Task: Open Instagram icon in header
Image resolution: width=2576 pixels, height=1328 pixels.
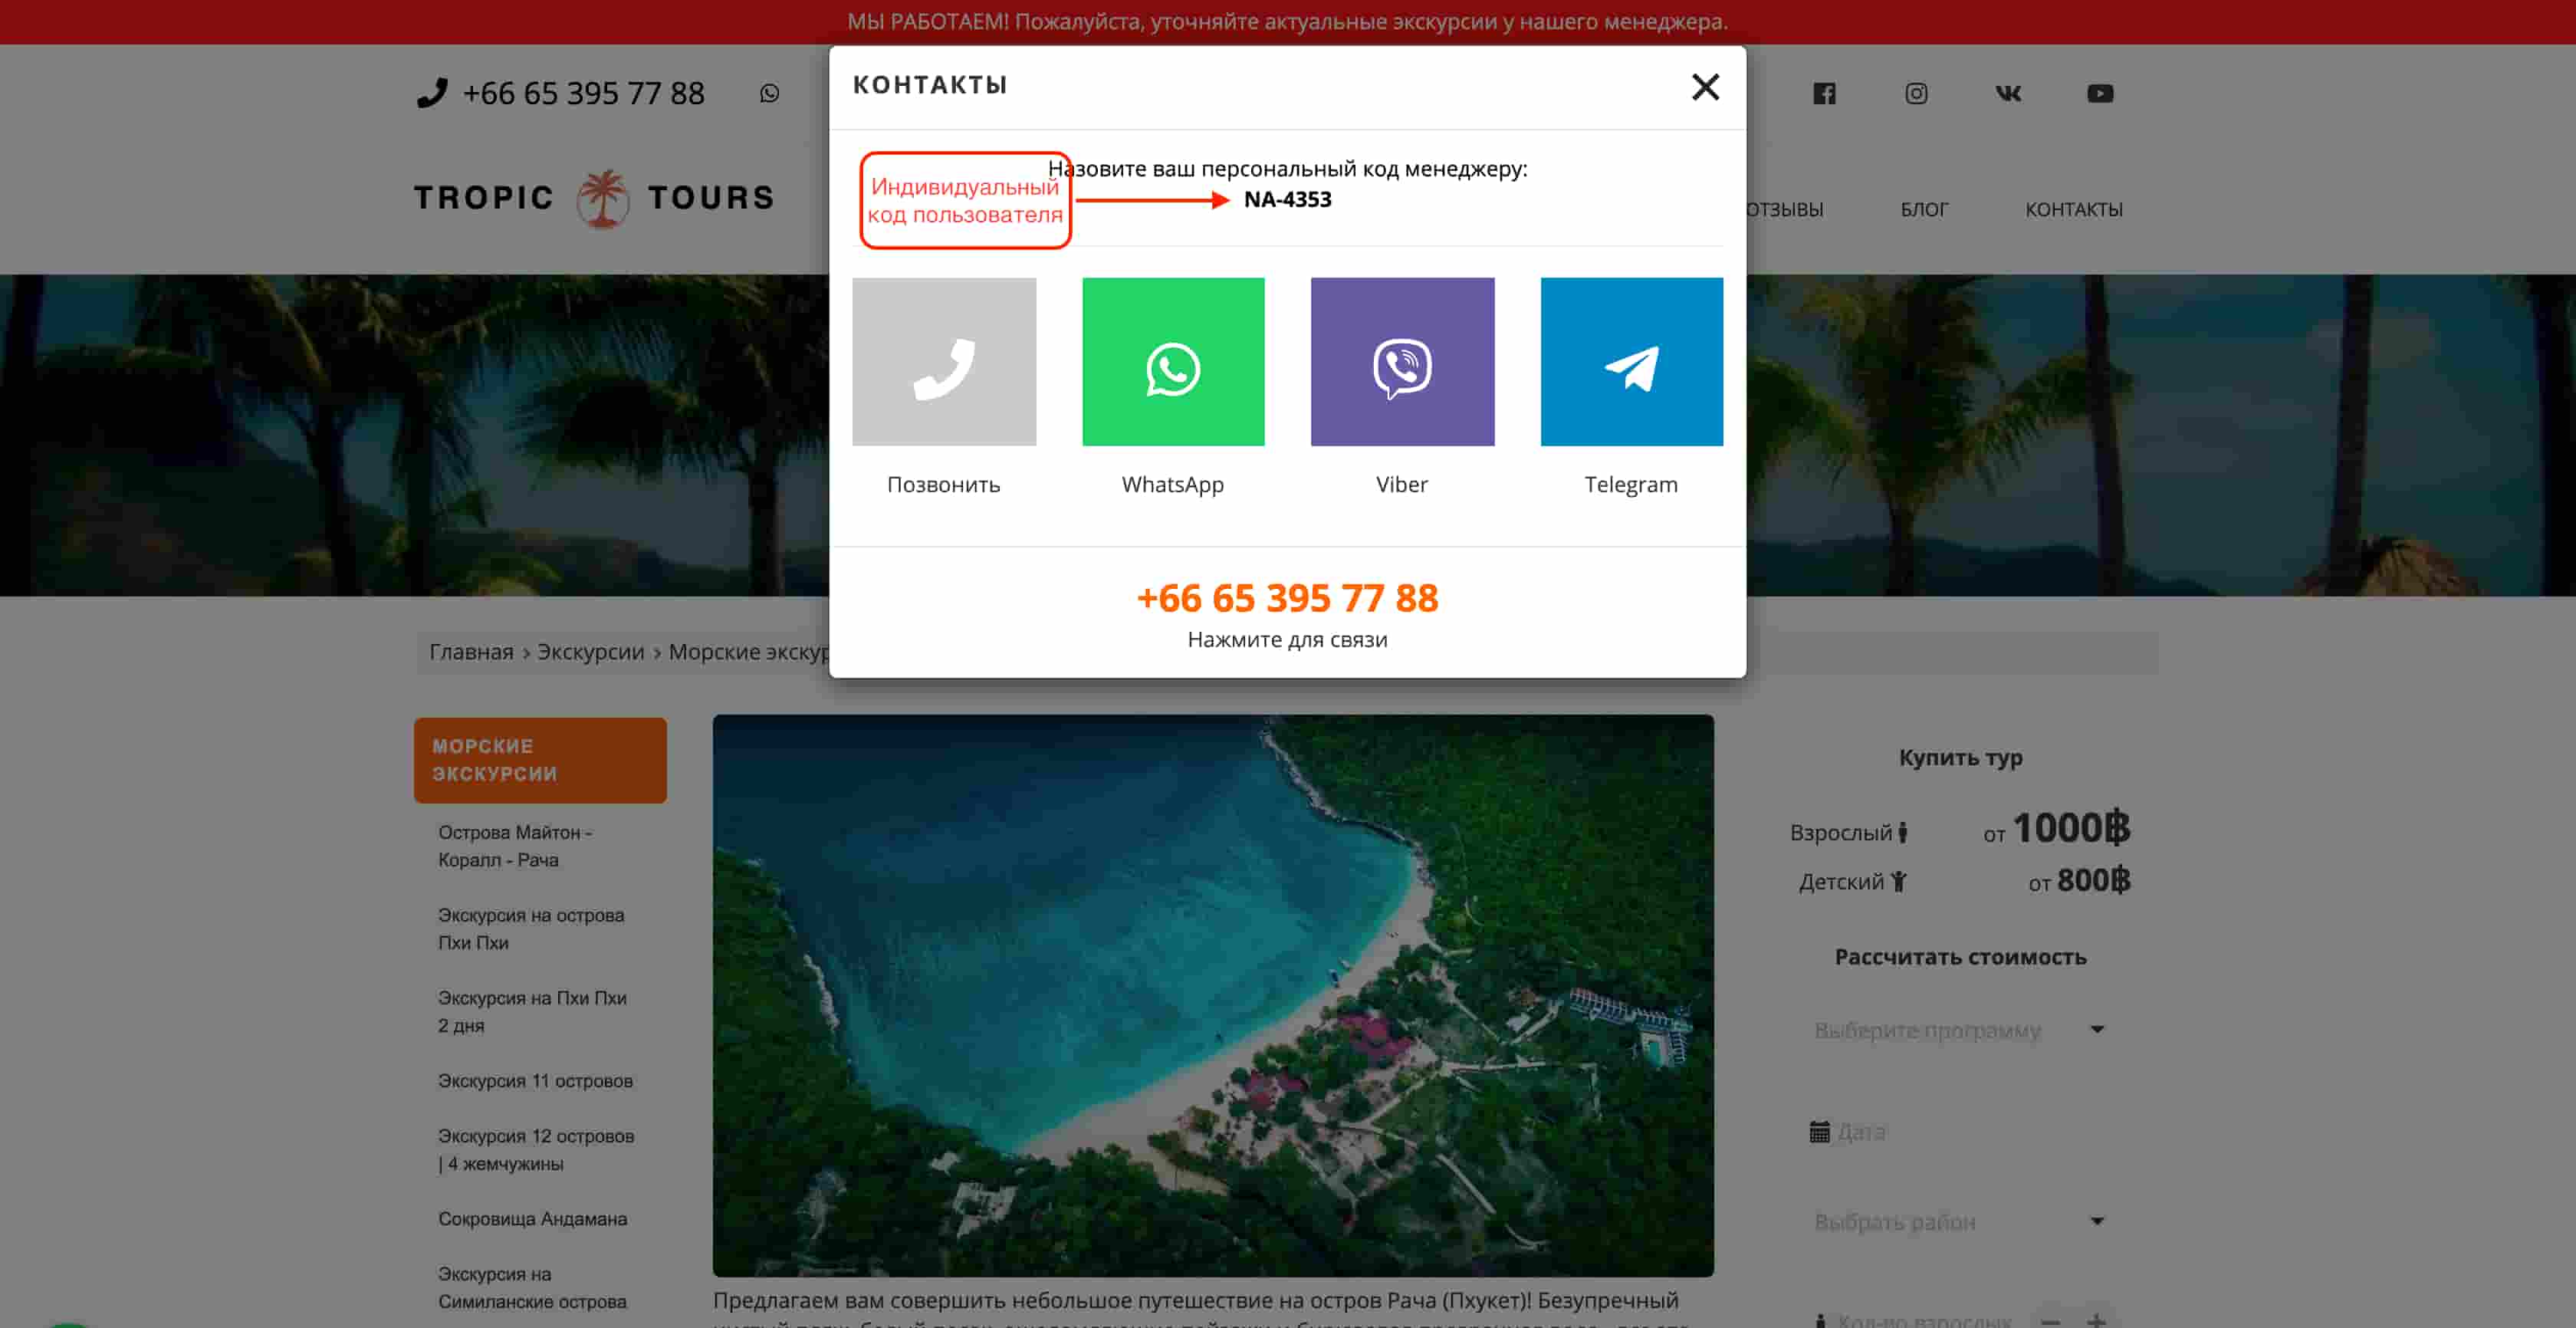Action: pyautogui.click(x=1915, y=93)
